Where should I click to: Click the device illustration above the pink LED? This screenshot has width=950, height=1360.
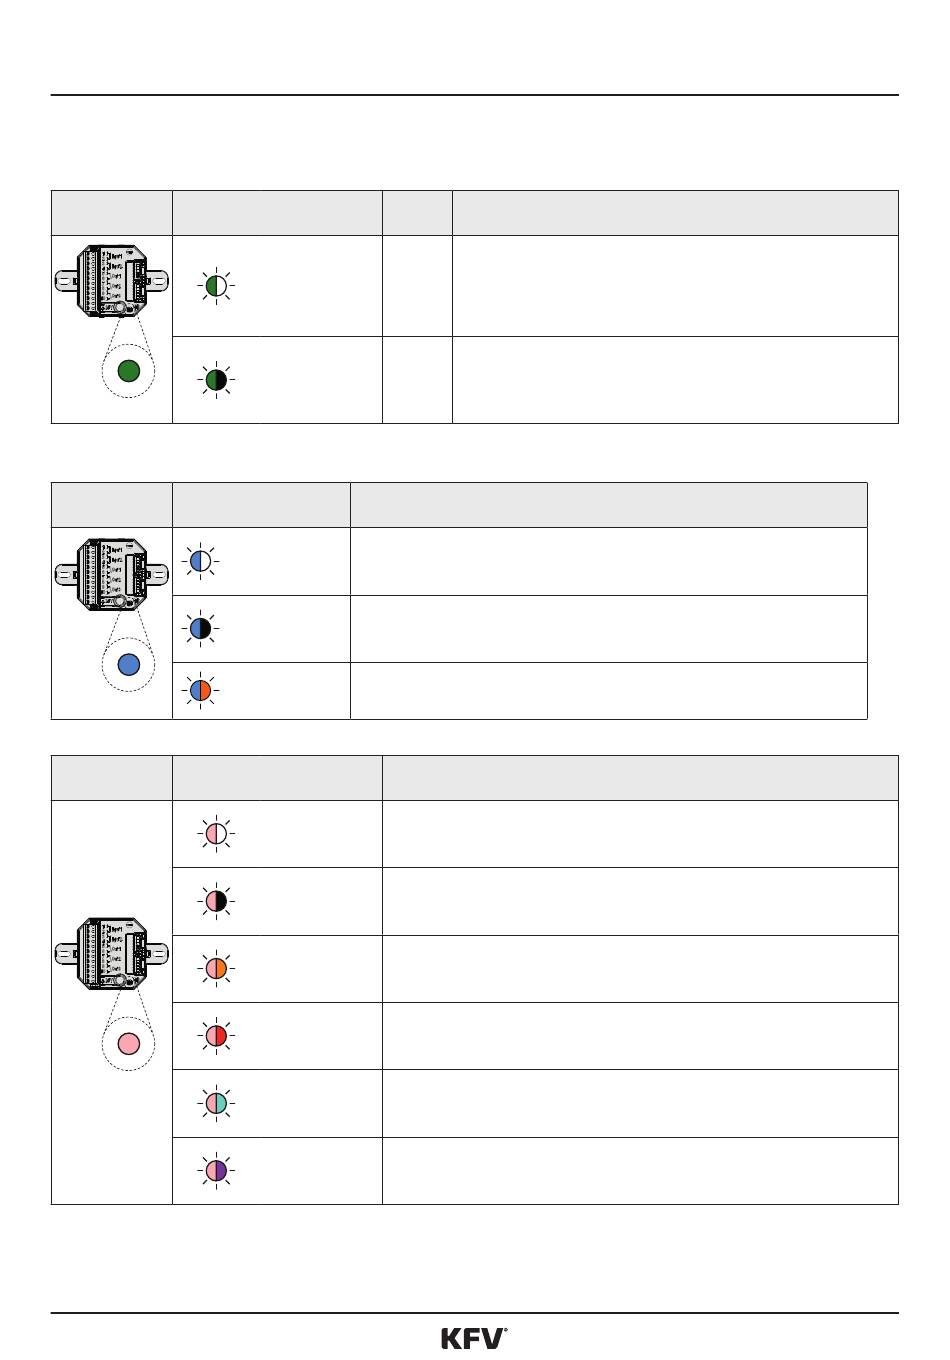coord(111,953)
